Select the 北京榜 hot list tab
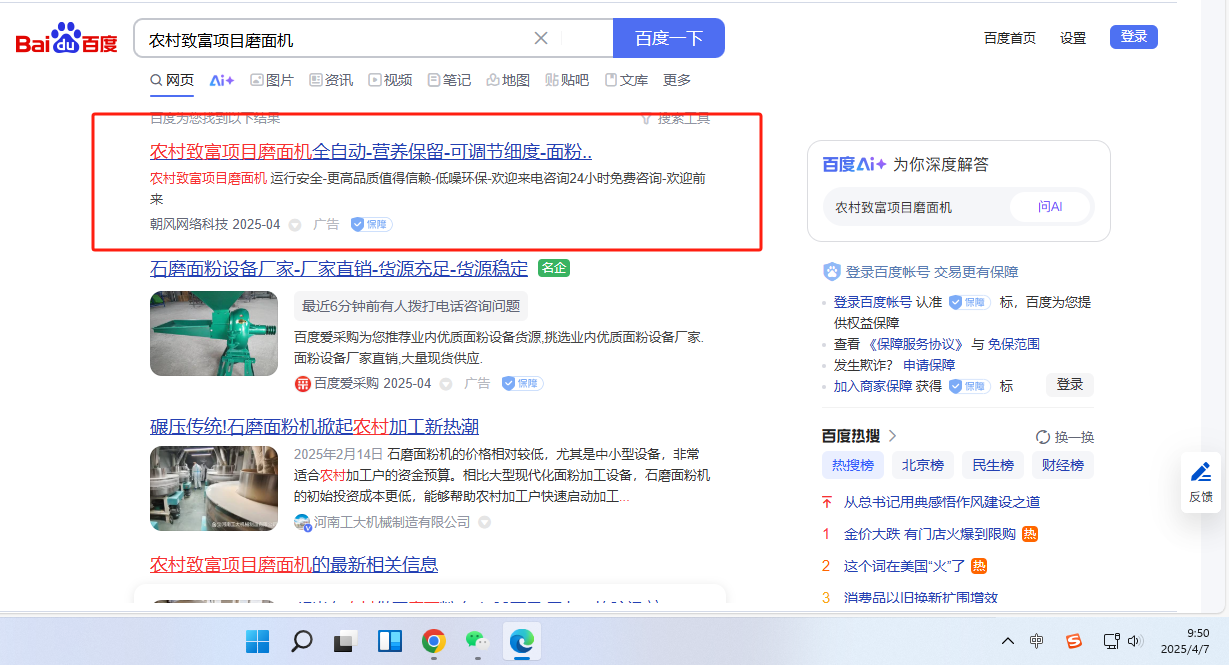The height and width of the screenshot is (665, 1229). pos(922,465)
